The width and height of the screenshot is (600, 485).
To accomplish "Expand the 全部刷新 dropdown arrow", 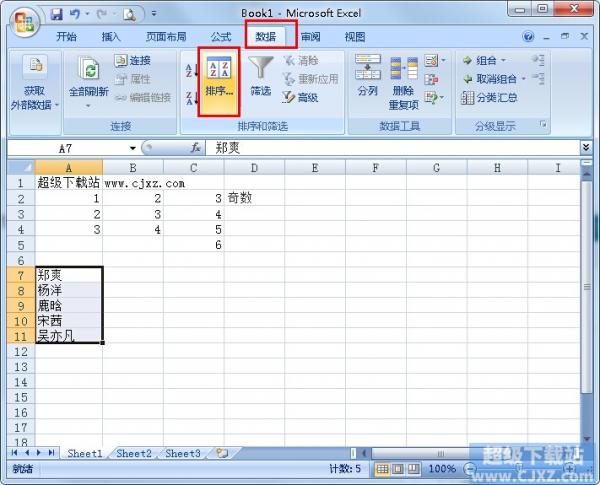I will [88, 106].
